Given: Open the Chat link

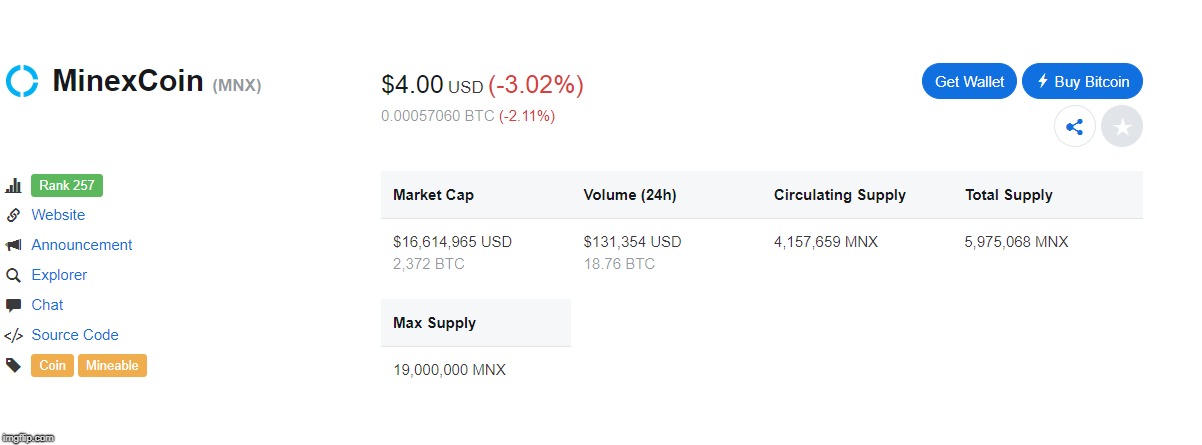Looking at the screenshot, I should pyautogui.click(x=47, y=305).
